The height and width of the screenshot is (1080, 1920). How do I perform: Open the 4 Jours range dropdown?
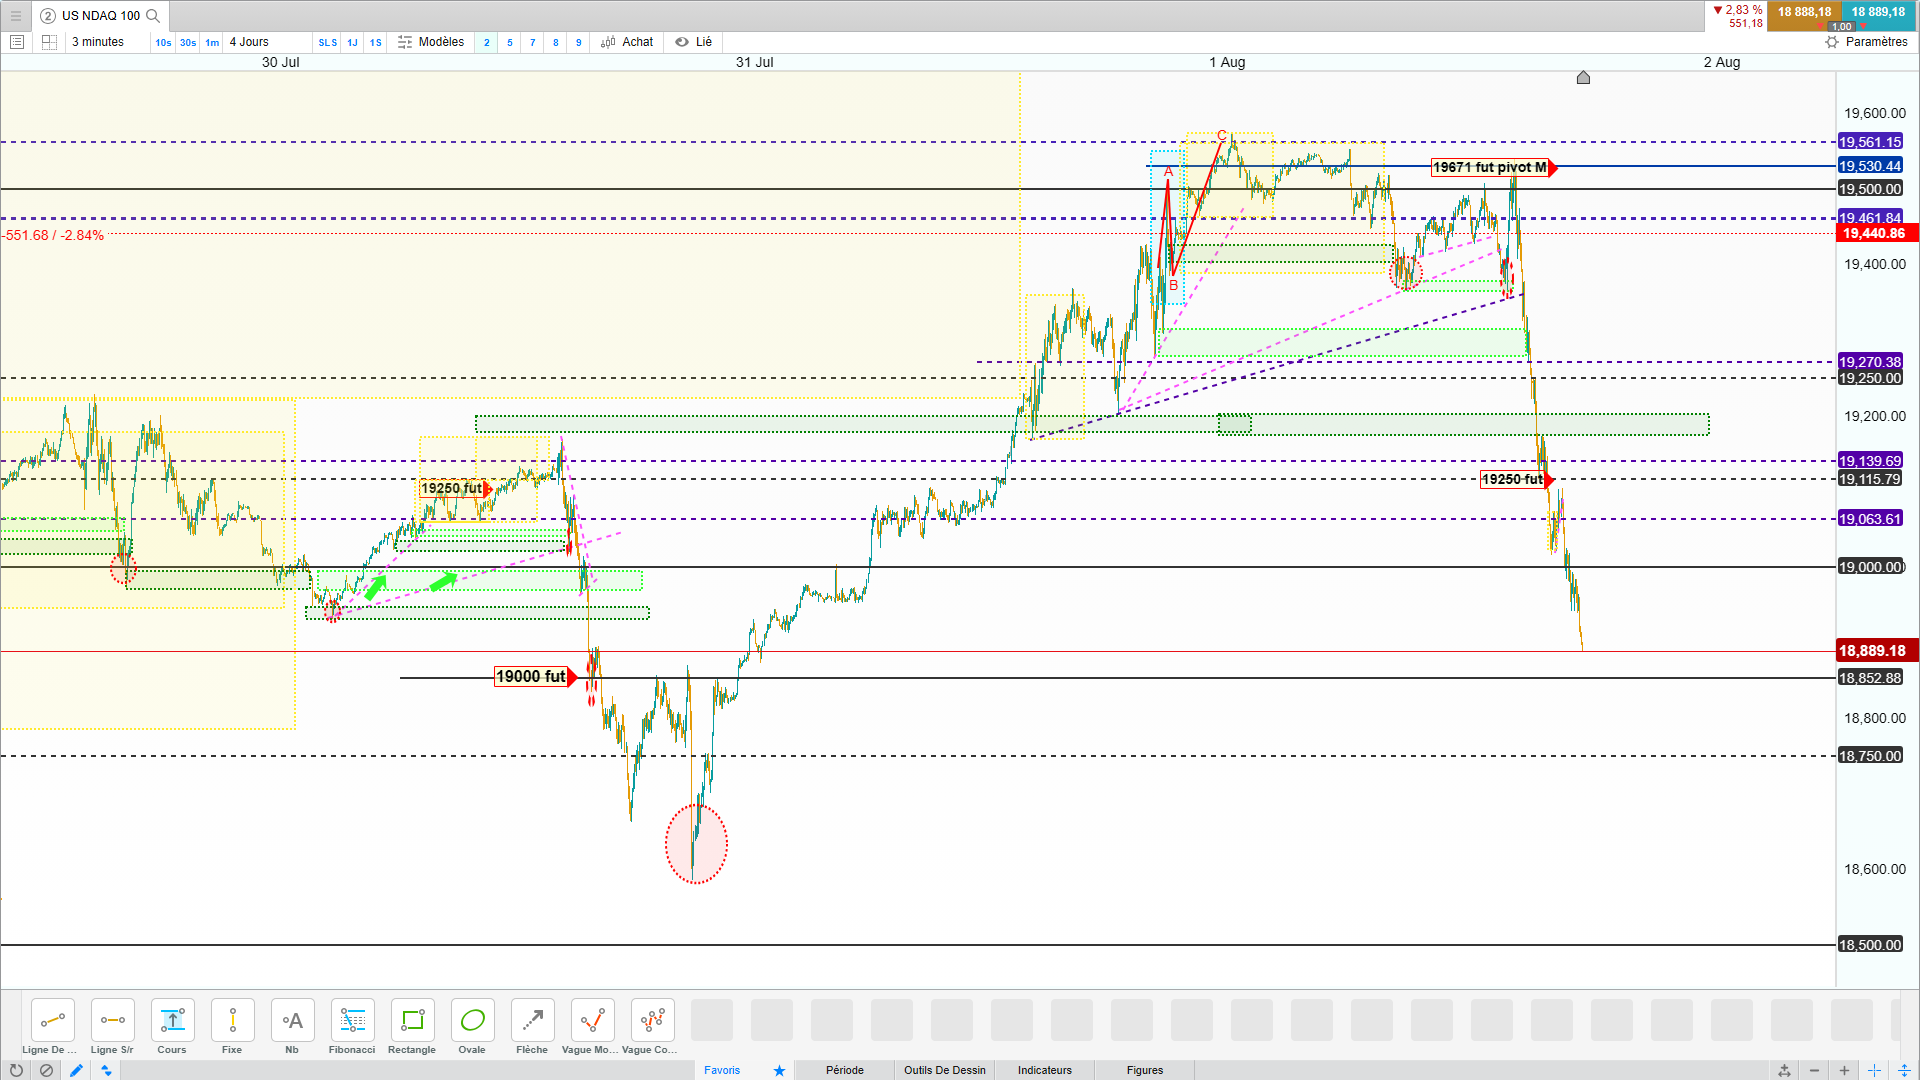coord(249,42)
